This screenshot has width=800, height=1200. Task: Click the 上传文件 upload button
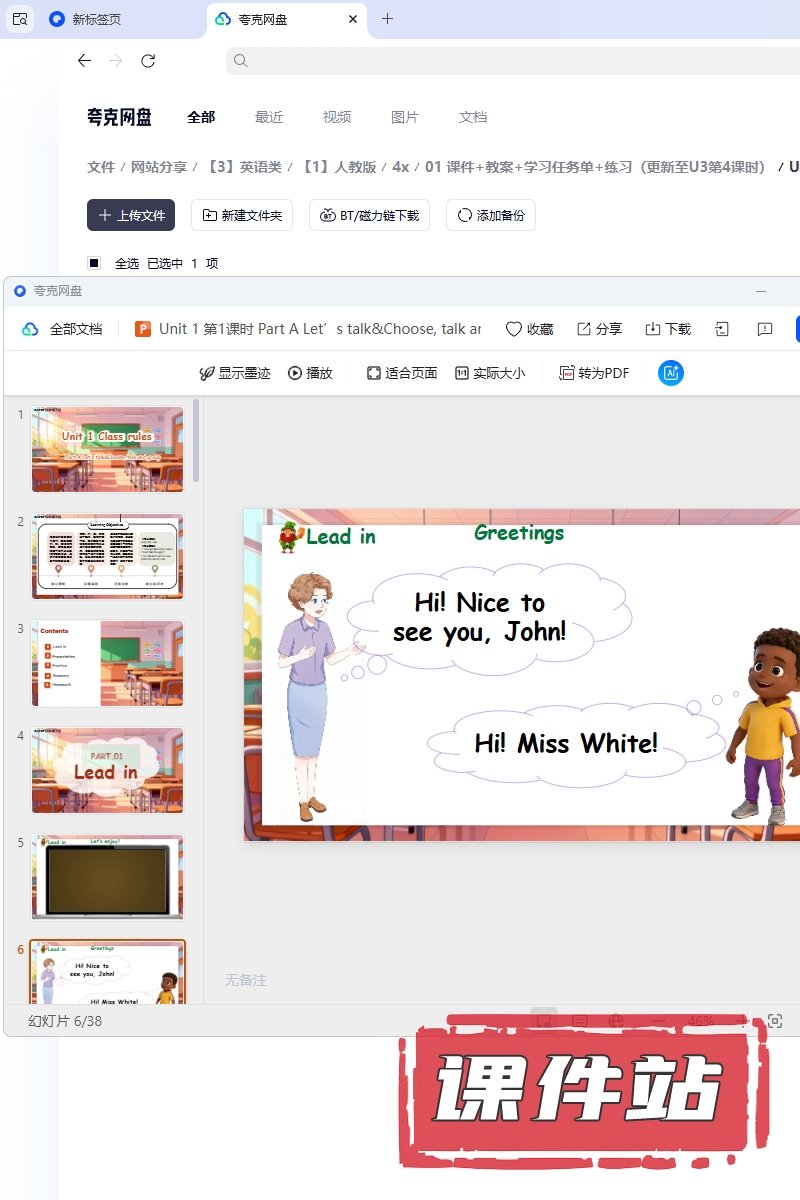coord(131,215)
